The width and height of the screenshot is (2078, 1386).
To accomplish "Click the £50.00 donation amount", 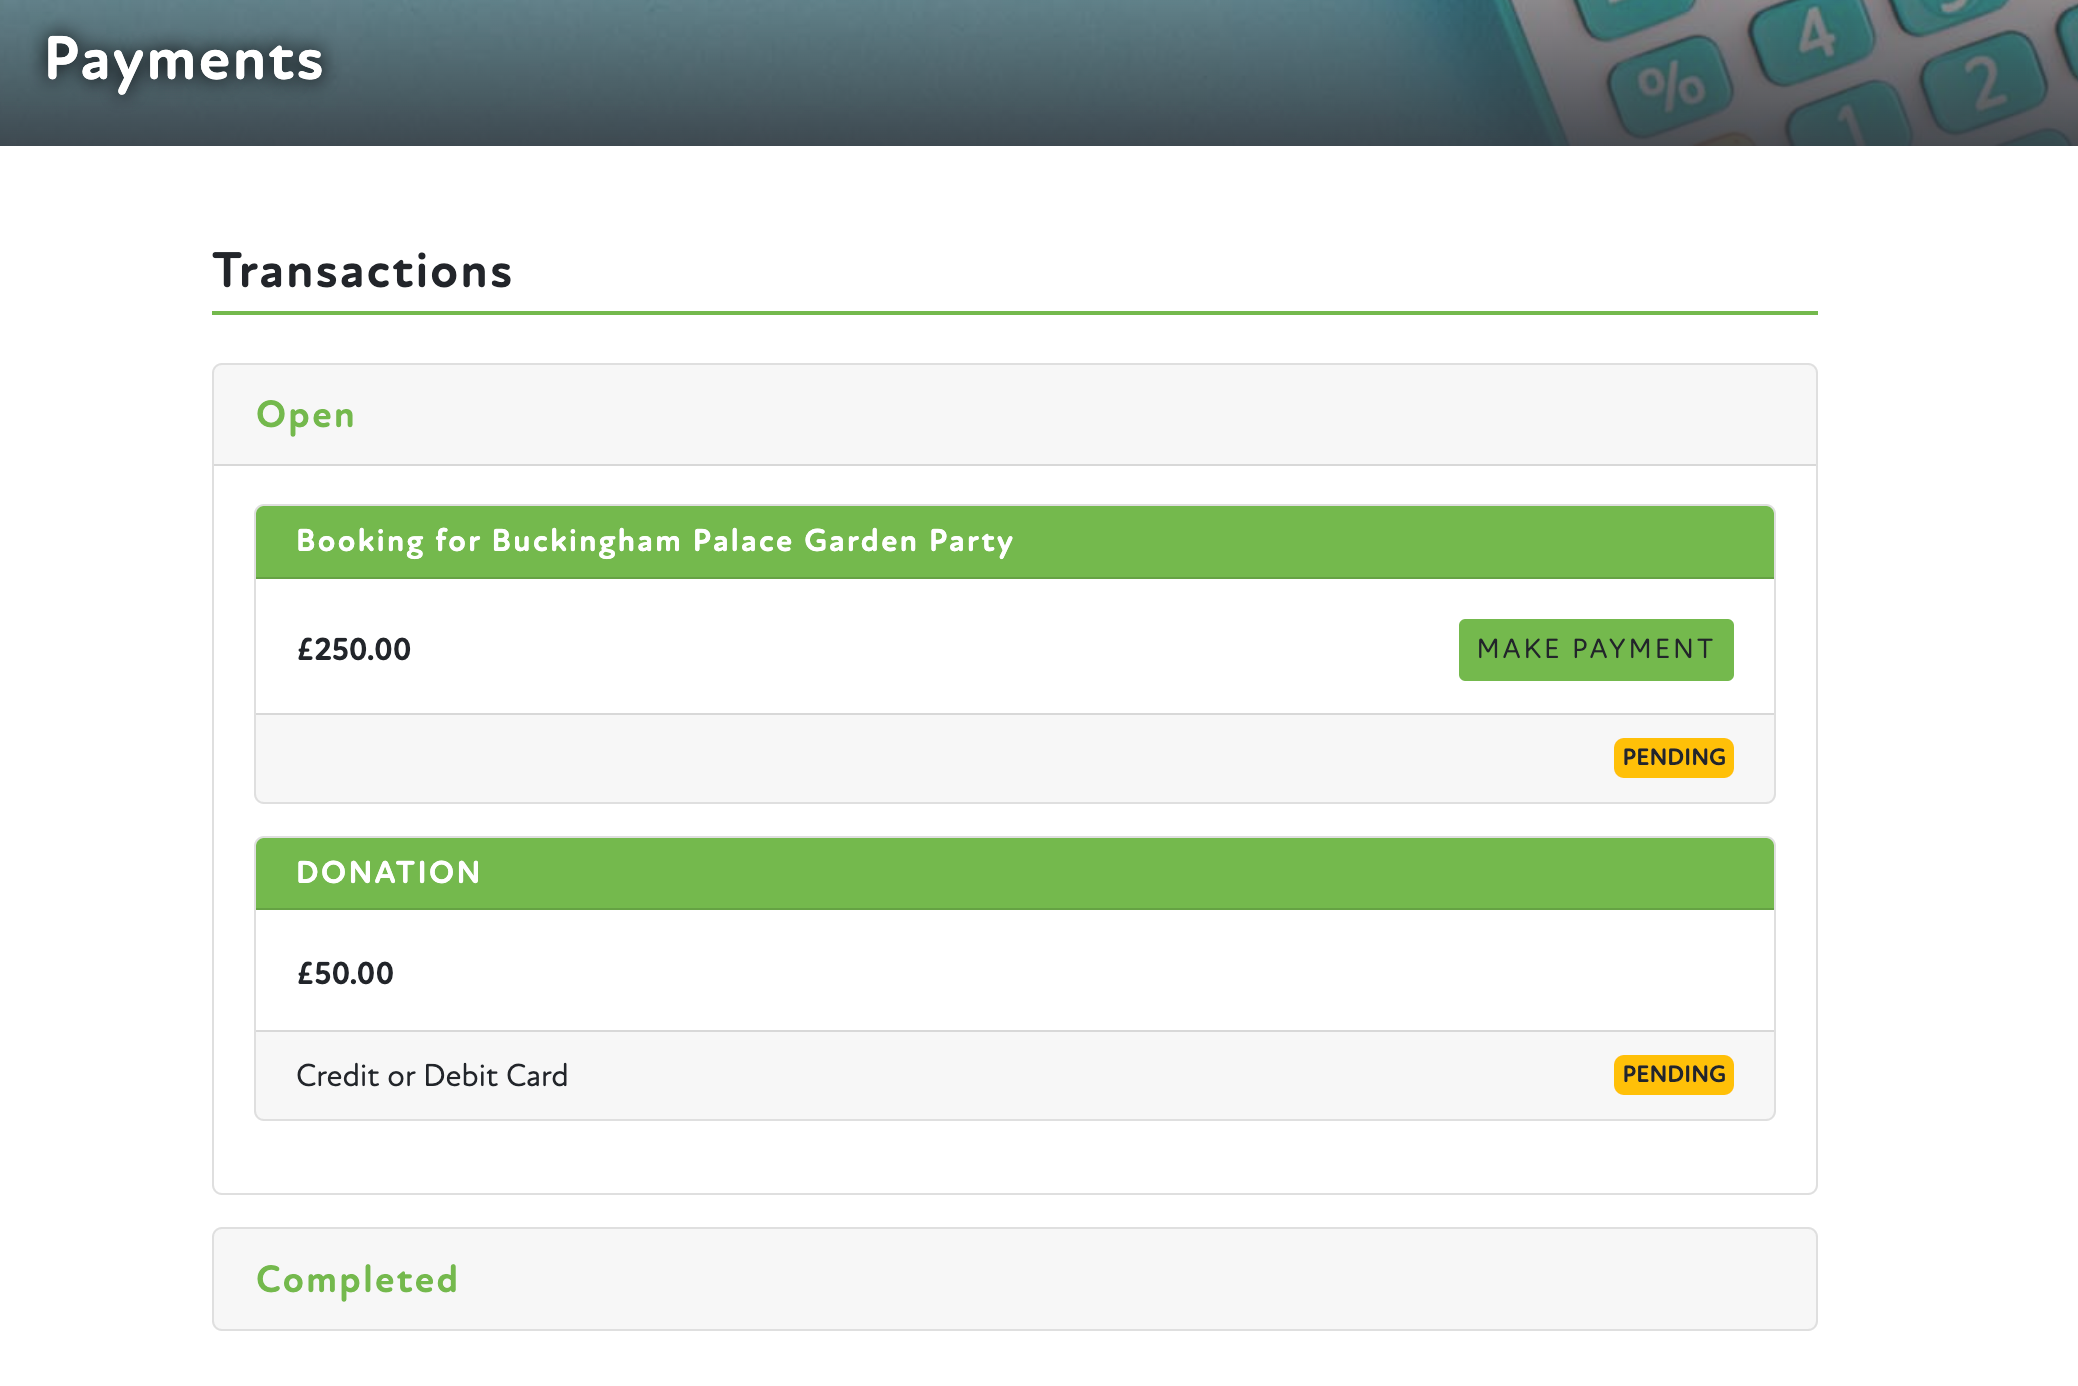I will [x=345, y=973].
